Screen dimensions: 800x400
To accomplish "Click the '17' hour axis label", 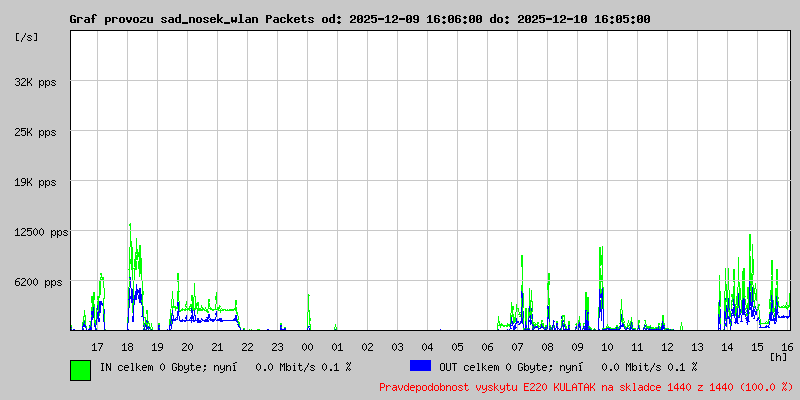I will (97, 347).
